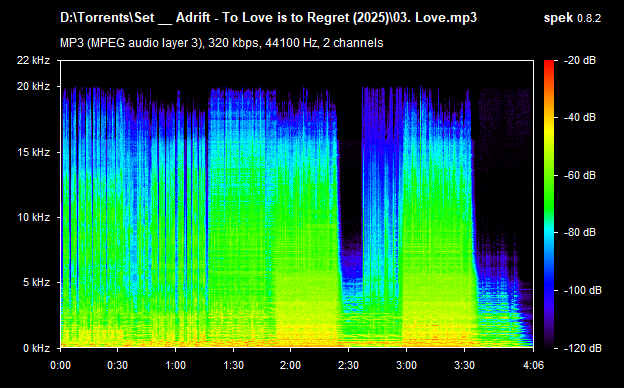The height and width of the screenshot is (388, 624).
Task: Click the 3:30 time axis label
Action: 464,365
